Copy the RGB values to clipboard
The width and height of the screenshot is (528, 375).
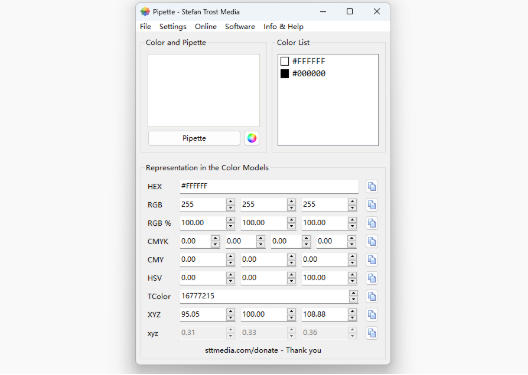coord(372,205)
